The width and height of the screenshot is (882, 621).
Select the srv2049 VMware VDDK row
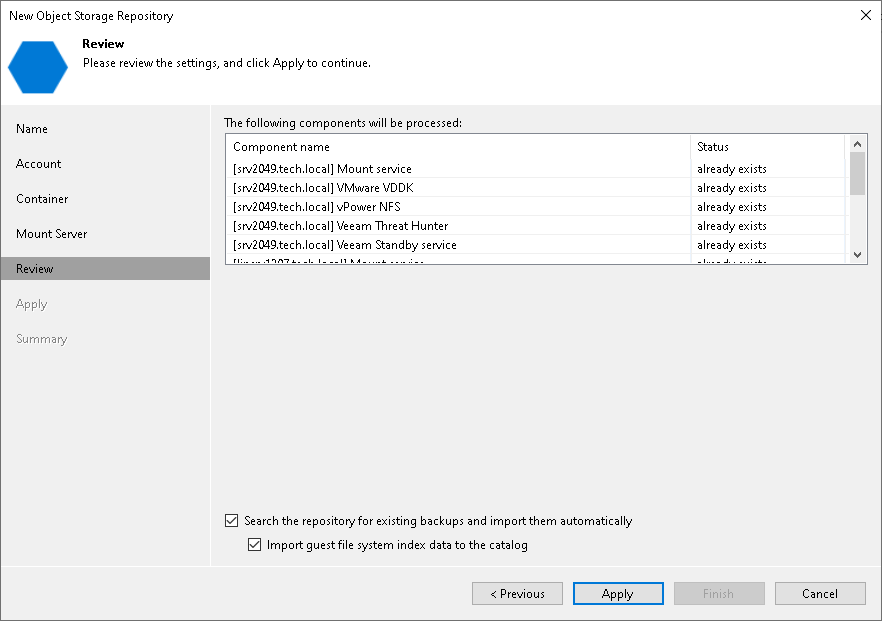(536, 188)
